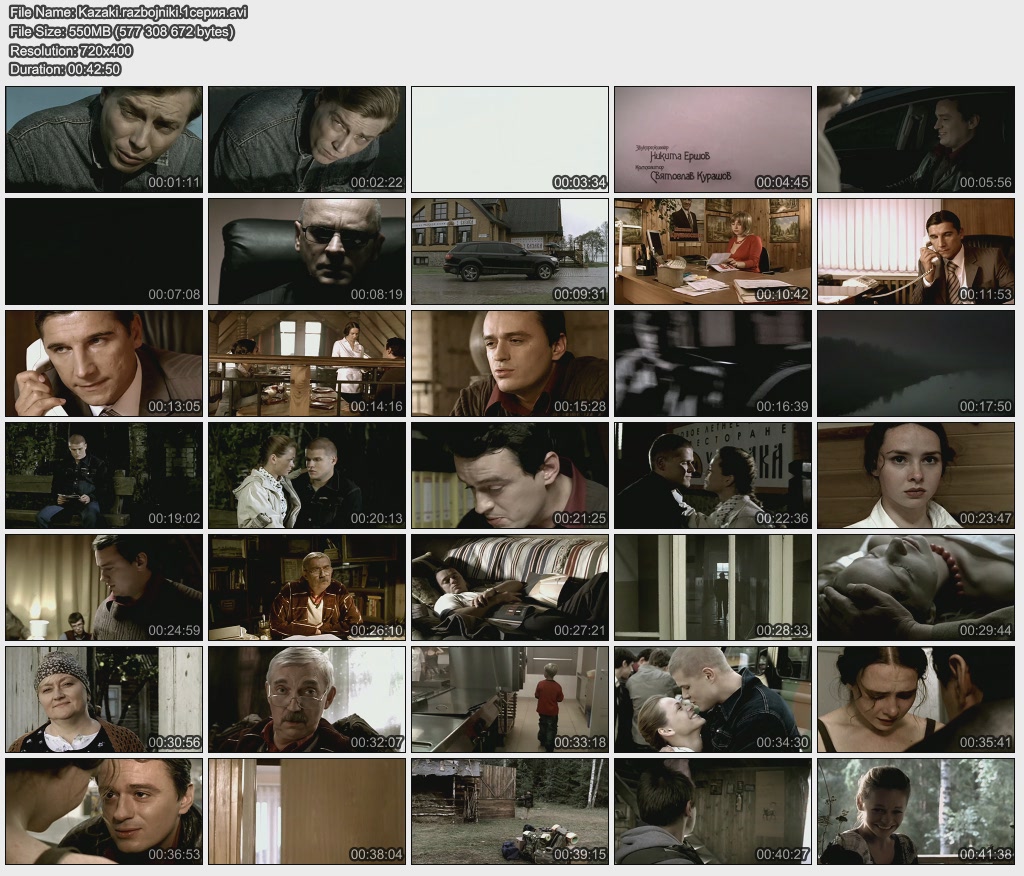1024x876 pixels.
Task: Click the frame stamped 00:36:53
Action: pos(104,811)
